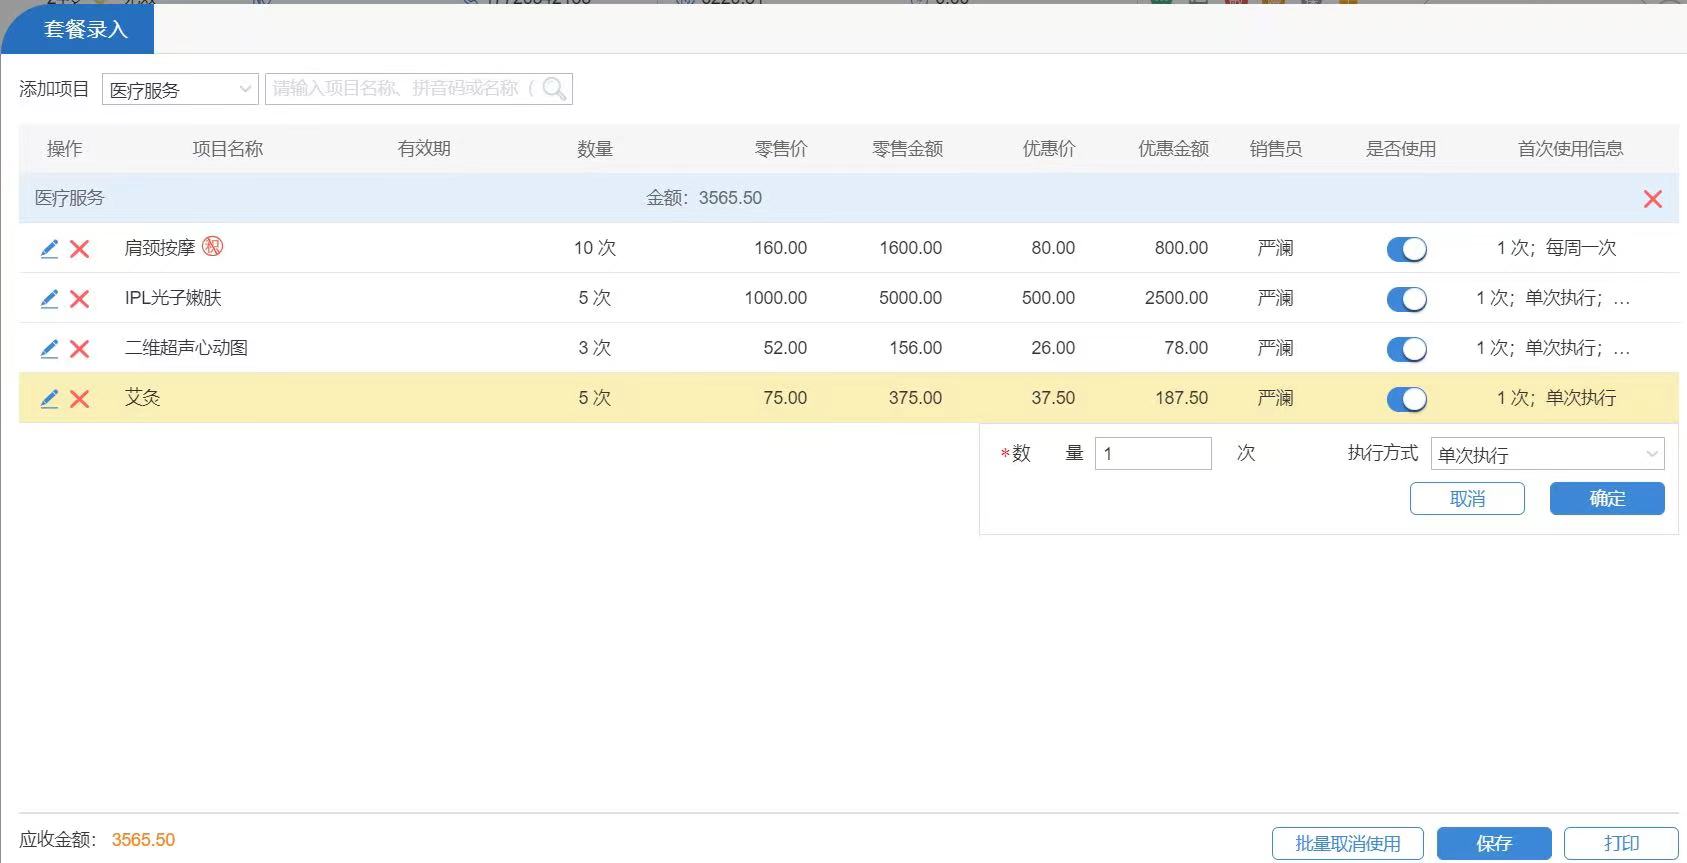Image resolution: width=1687 pixels, height=863 pixels.
Task: Remove the 艾灸 item
Action: click(80, 399)
